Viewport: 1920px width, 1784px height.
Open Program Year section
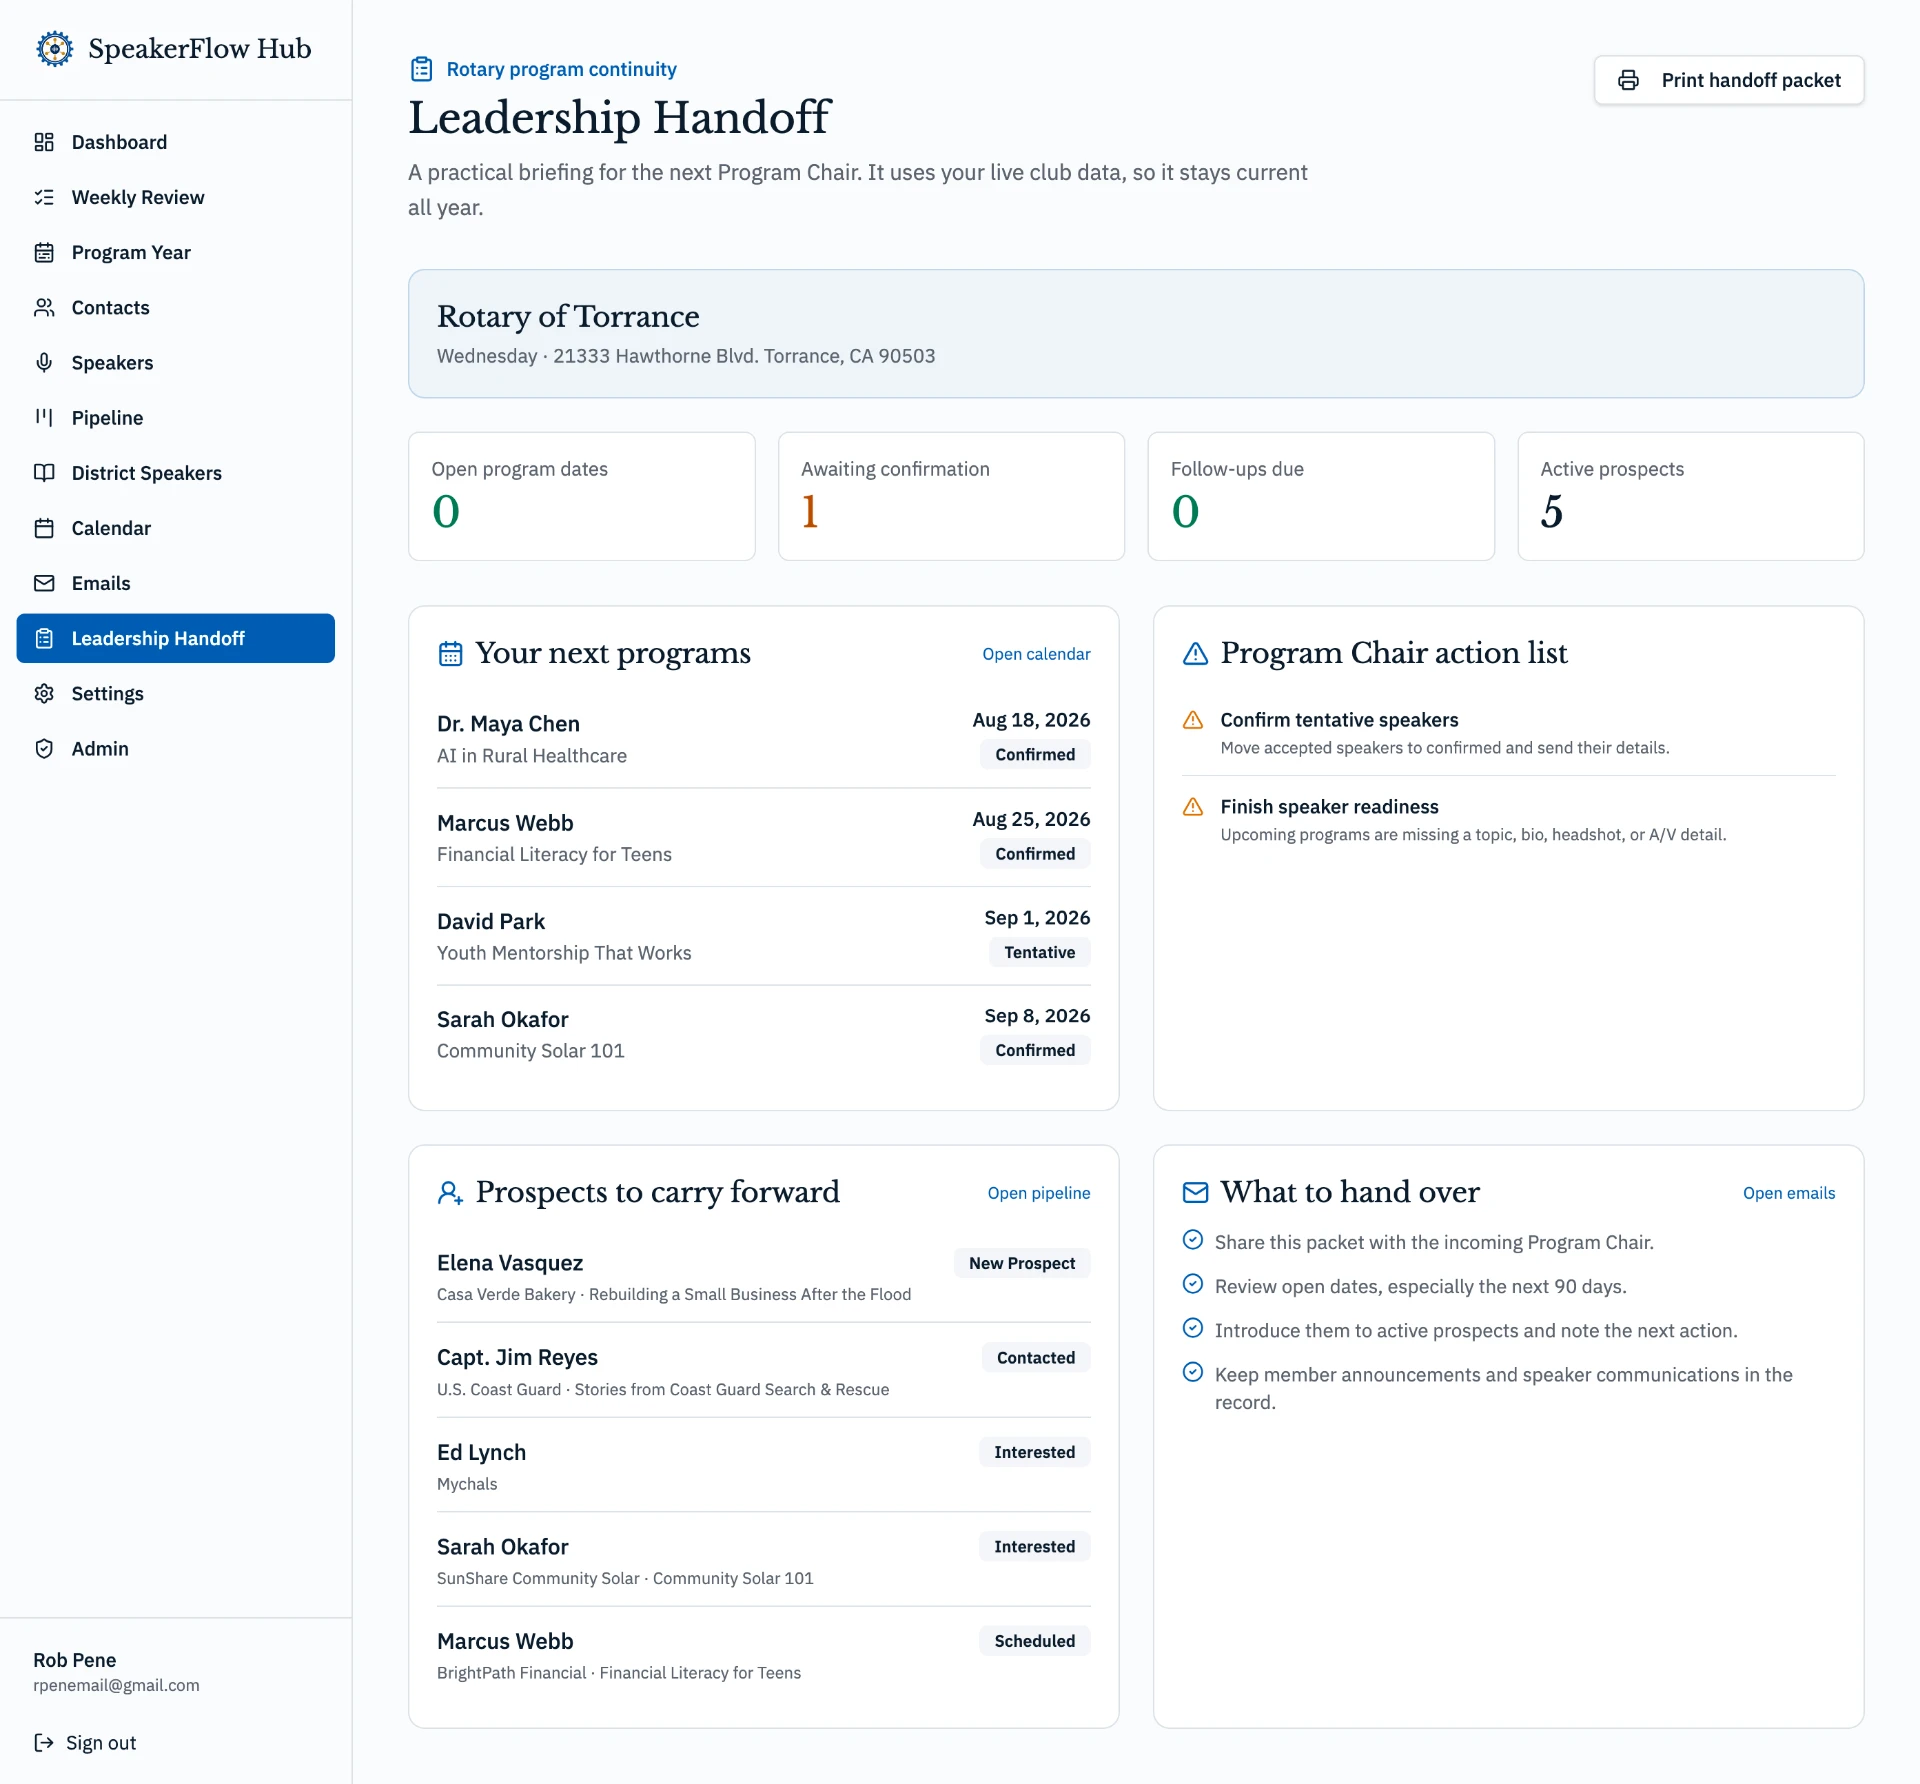click(176, 252)
